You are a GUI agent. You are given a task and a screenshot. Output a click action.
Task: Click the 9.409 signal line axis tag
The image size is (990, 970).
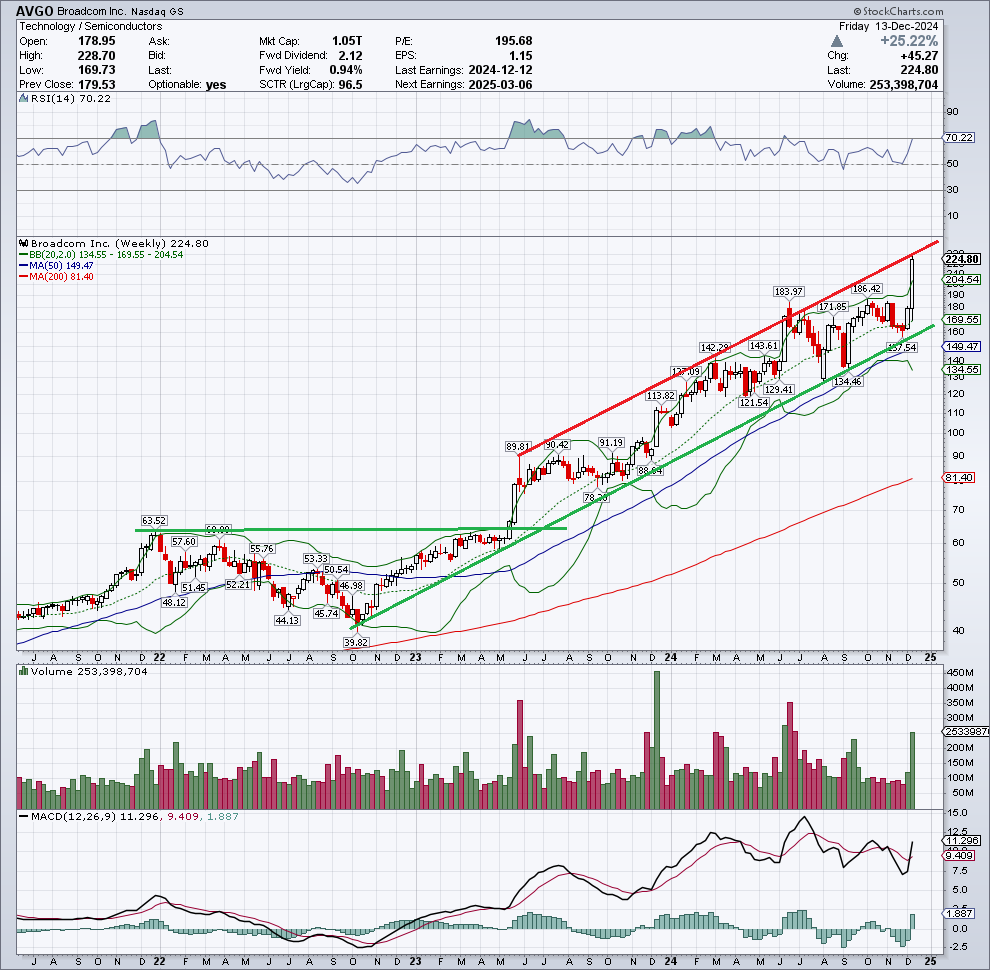click(959, 856)
